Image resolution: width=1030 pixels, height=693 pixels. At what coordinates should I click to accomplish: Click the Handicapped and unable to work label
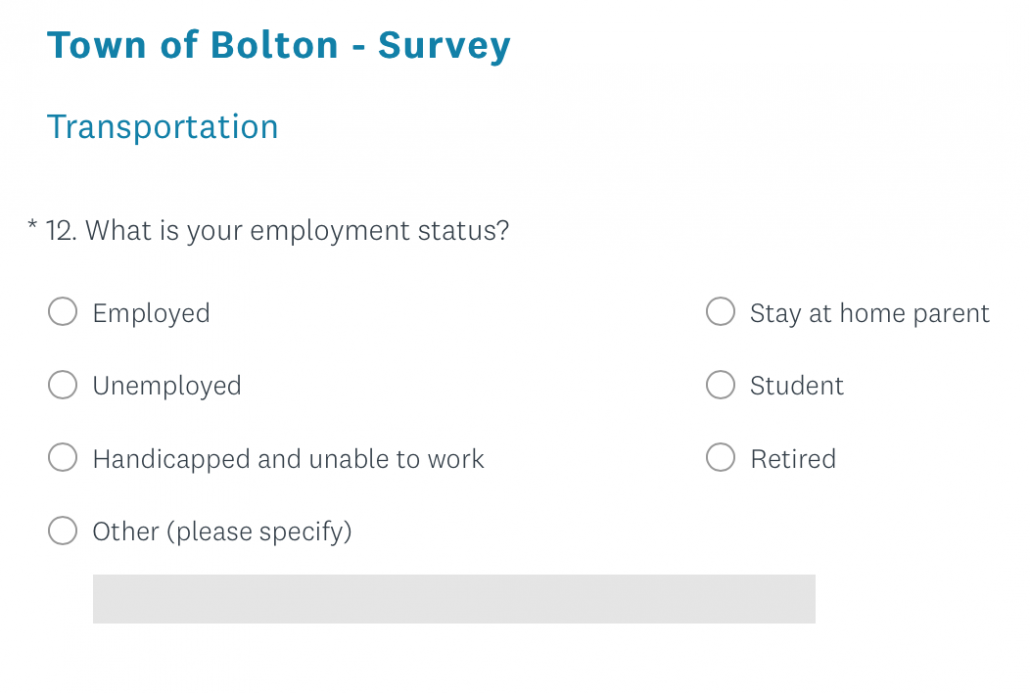(x=288, y=459)
